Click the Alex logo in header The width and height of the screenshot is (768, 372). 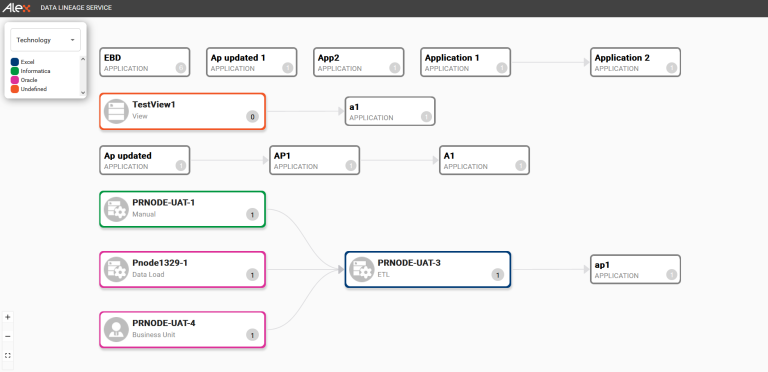(16, 8)
